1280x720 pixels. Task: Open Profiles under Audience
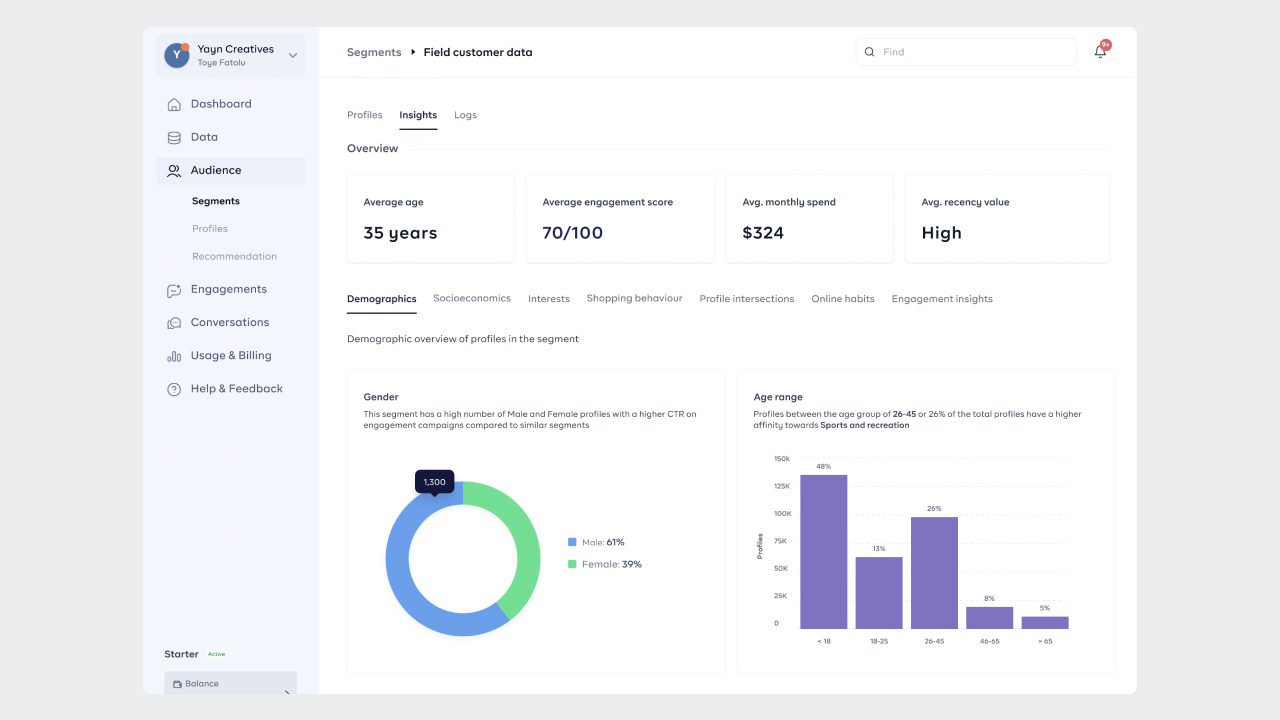tap(210, 229)
